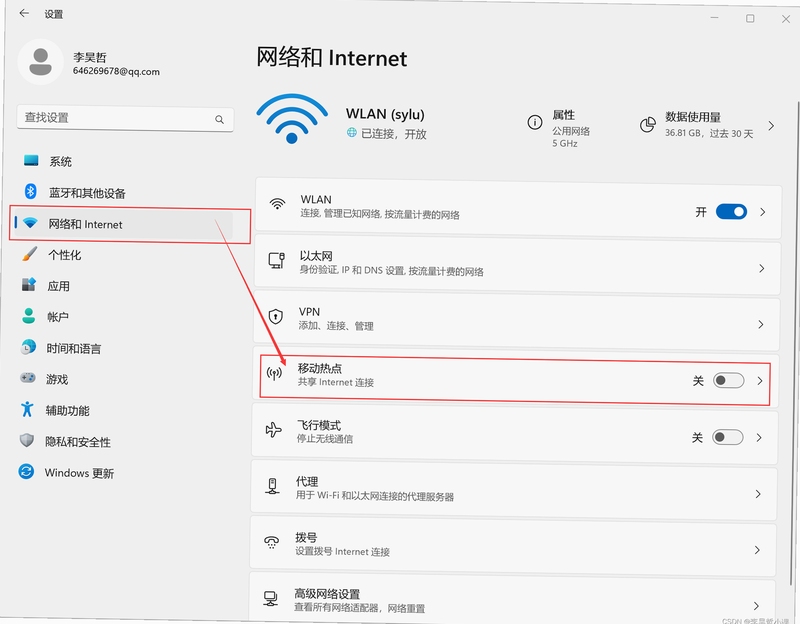Open 属性 network properties
This screenshot has height=624, width=800.
(x=563, y=115)
